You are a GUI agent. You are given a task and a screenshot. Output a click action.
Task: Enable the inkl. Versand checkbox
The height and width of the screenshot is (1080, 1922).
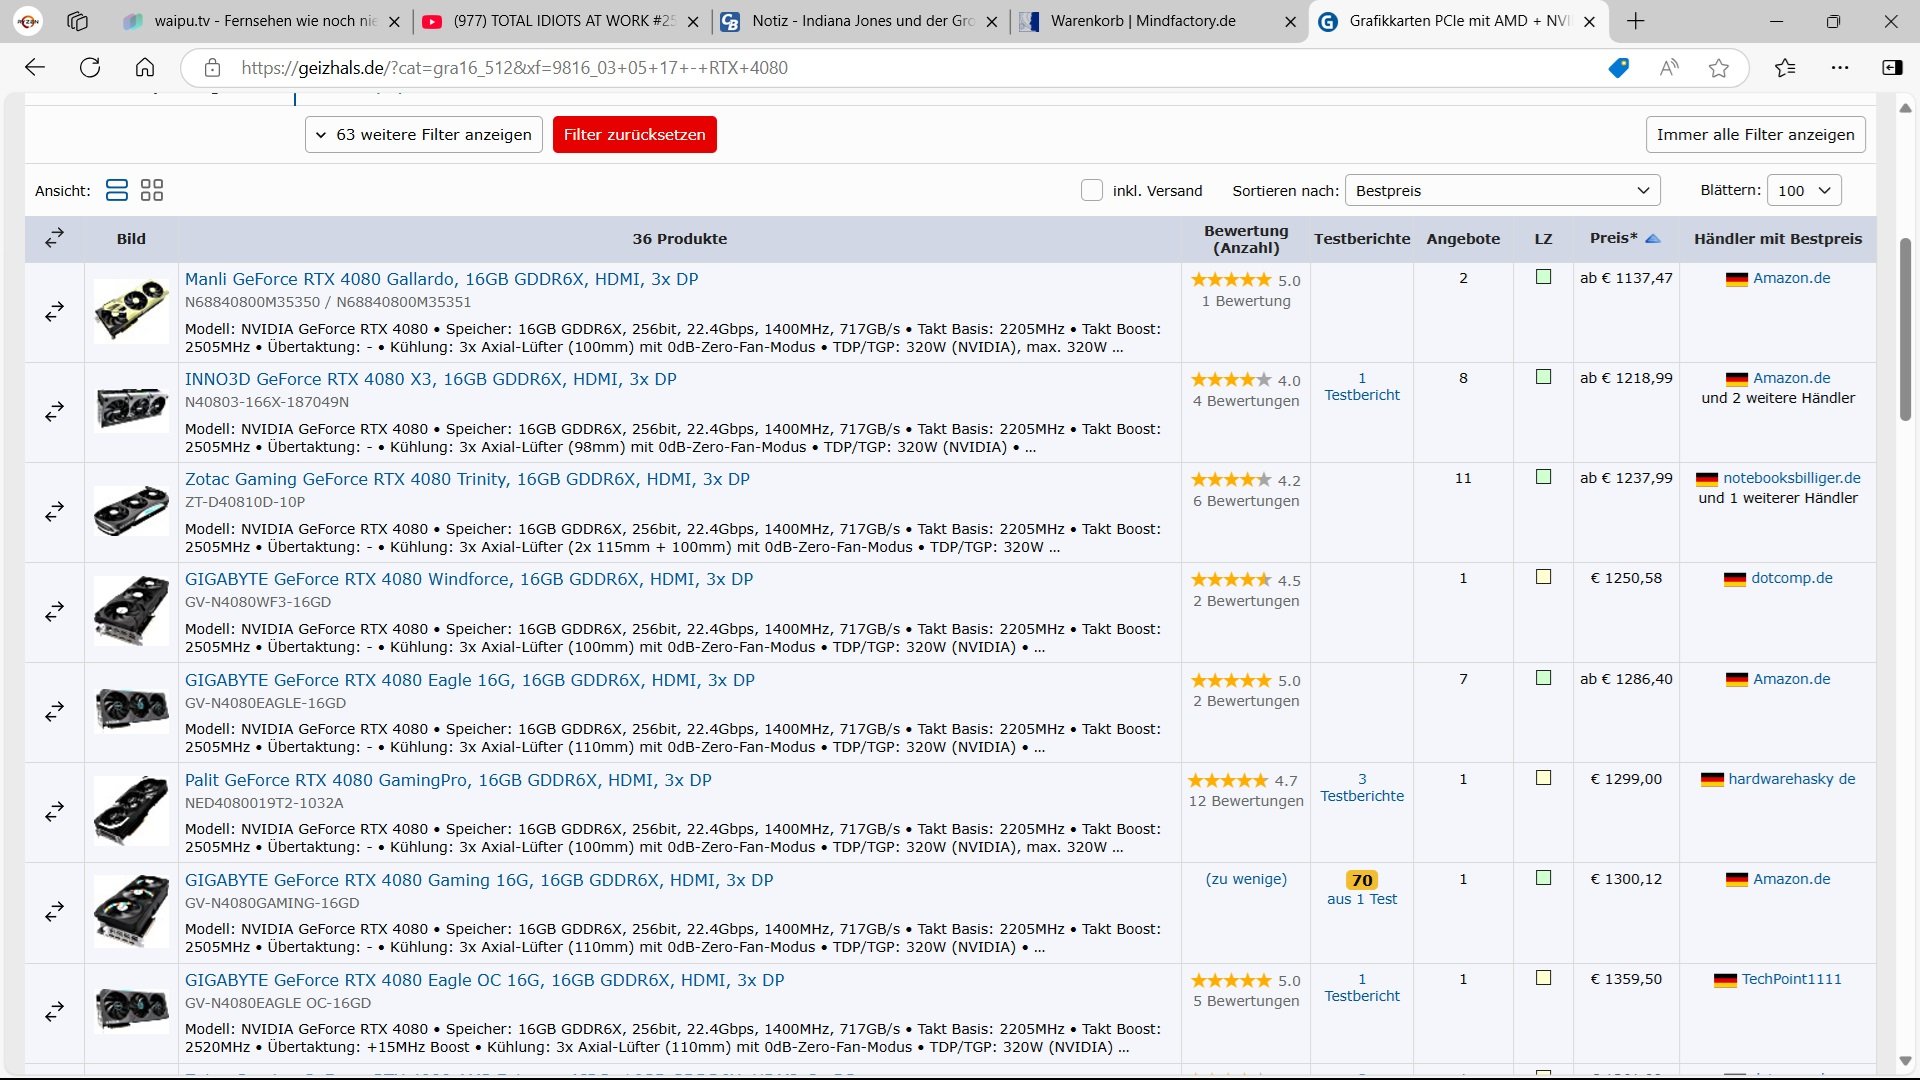[1092, 190]
